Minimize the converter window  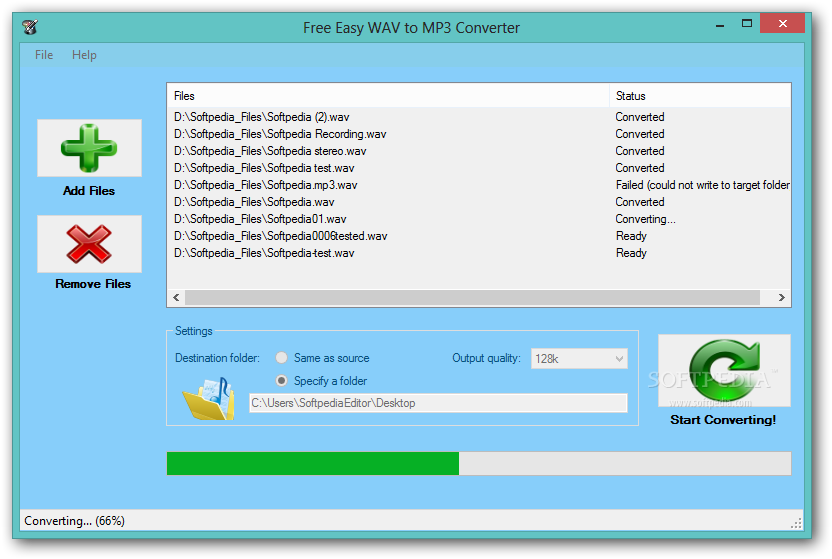(720, 24)
